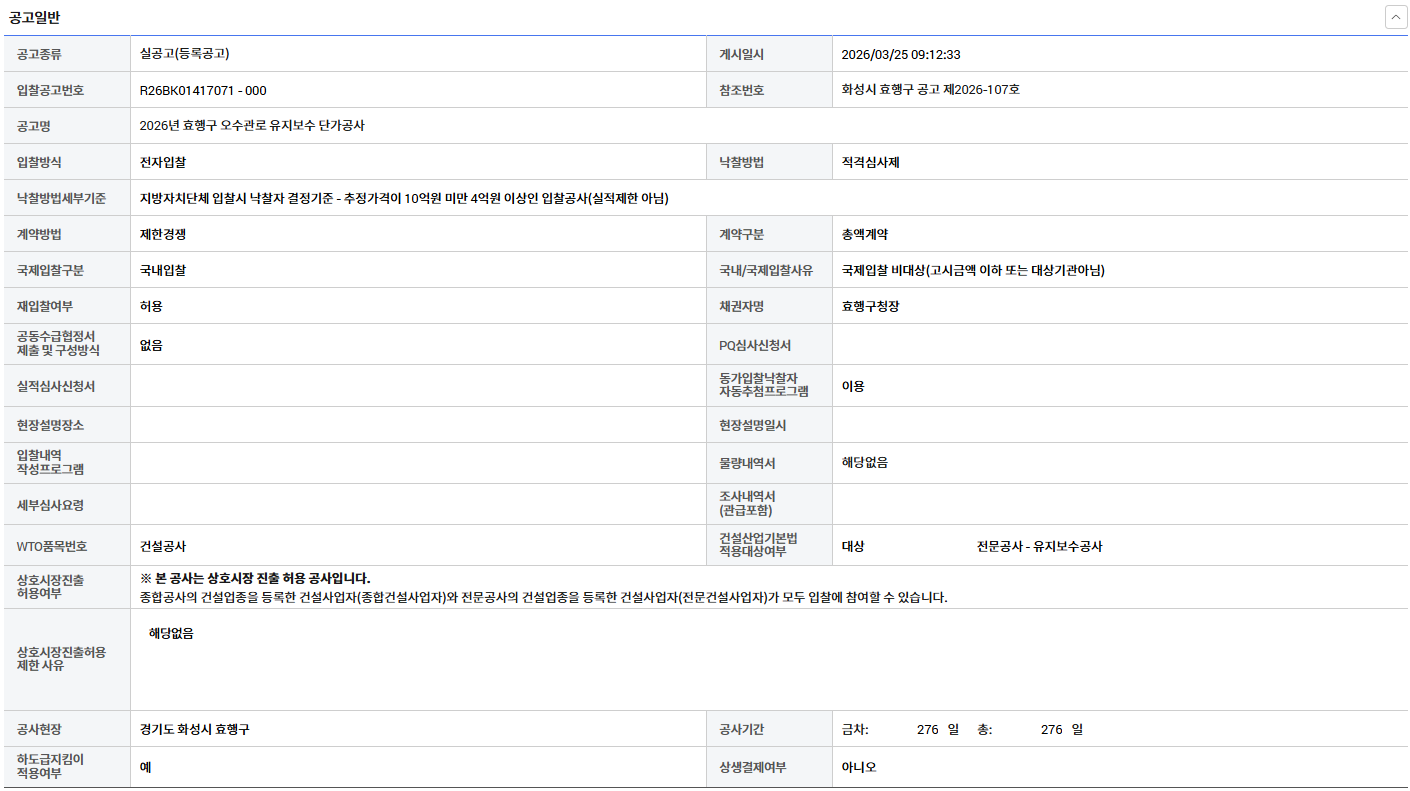Click the 공고일반 section title
This screenshot has width=1410, height=791.
(34, 17)
